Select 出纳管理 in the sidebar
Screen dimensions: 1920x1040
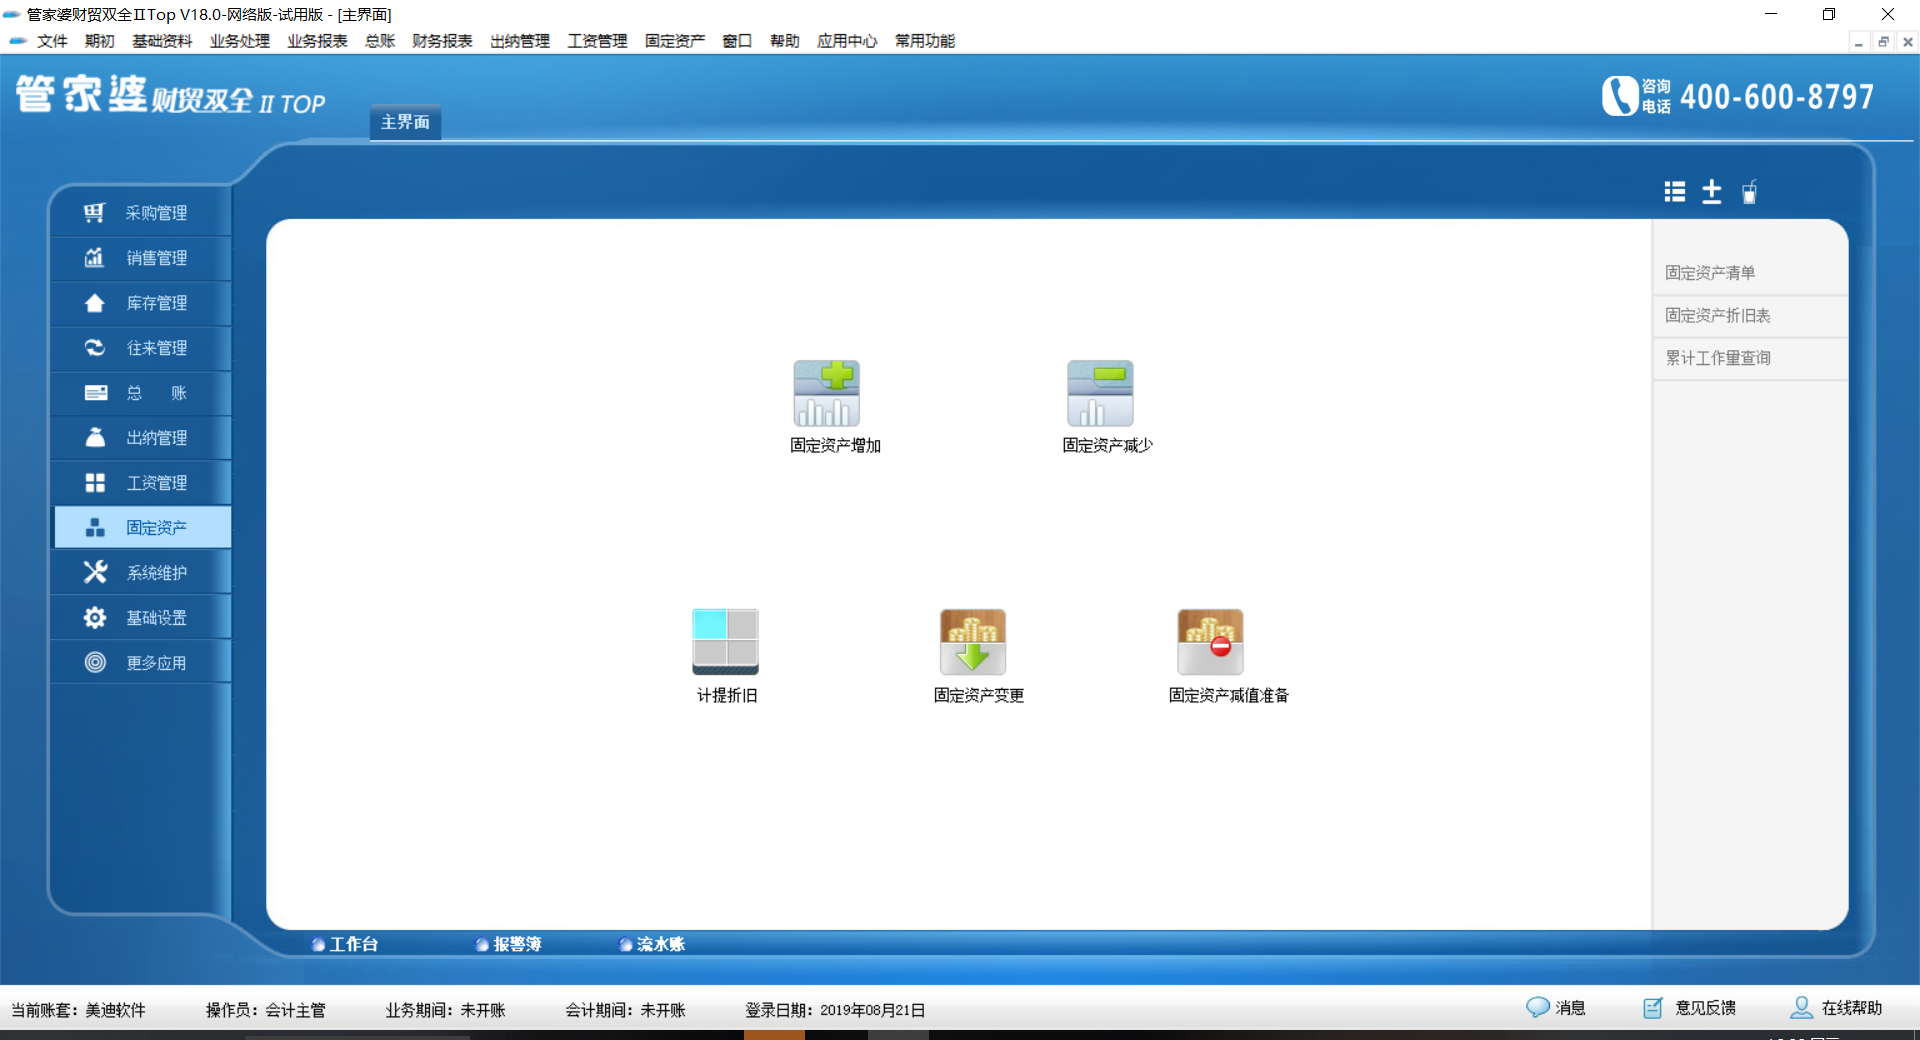141,438
